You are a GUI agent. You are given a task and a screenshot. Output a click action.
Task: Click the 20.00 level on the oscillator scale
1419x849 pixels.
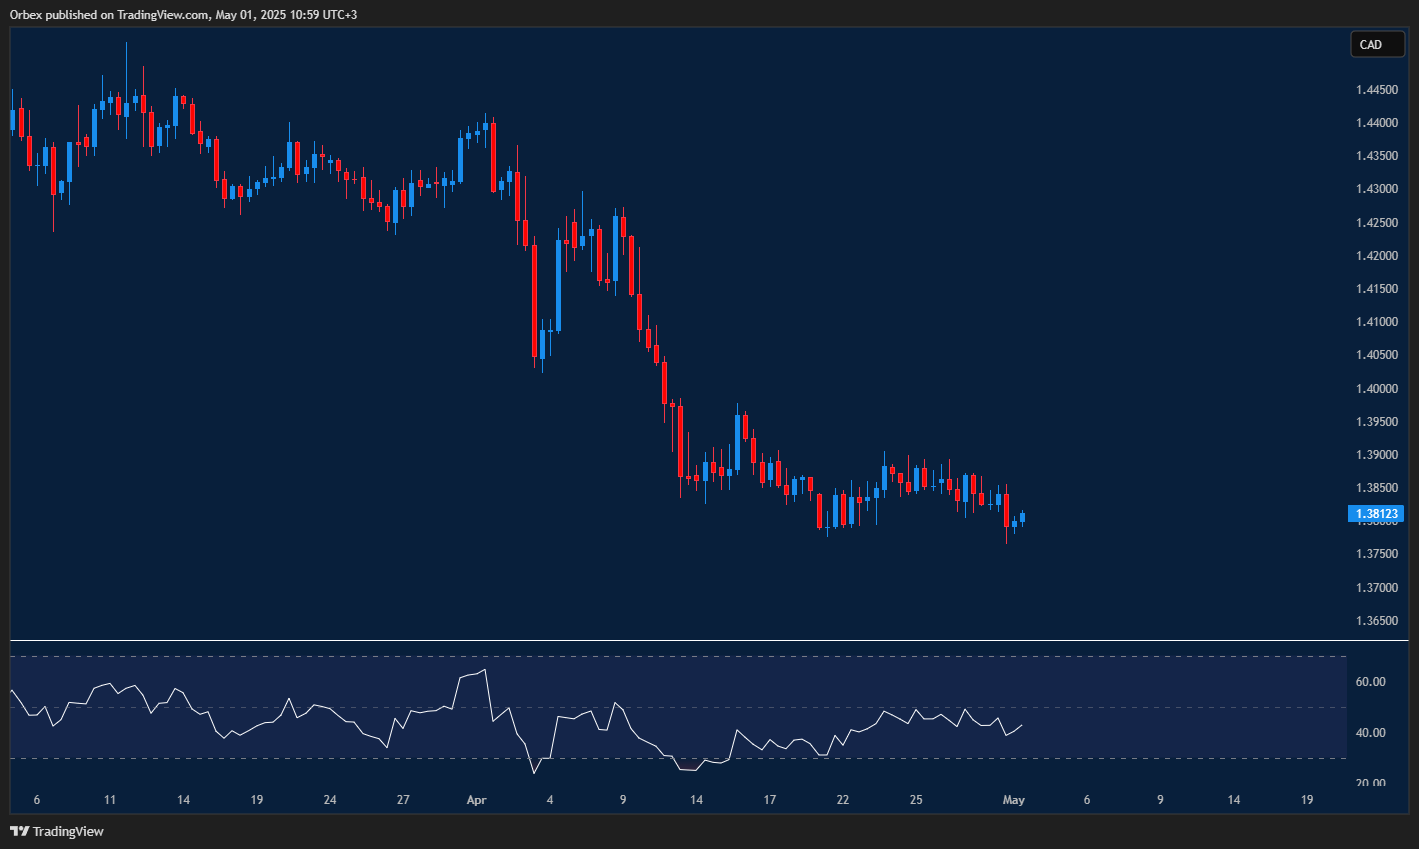1370,783
